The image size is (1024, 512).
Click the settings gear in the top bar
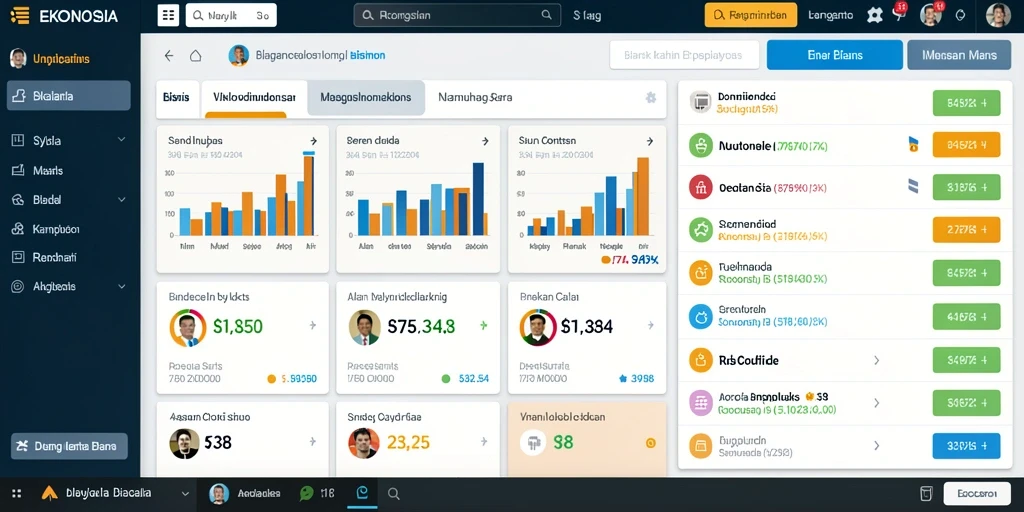pos(874,15)
